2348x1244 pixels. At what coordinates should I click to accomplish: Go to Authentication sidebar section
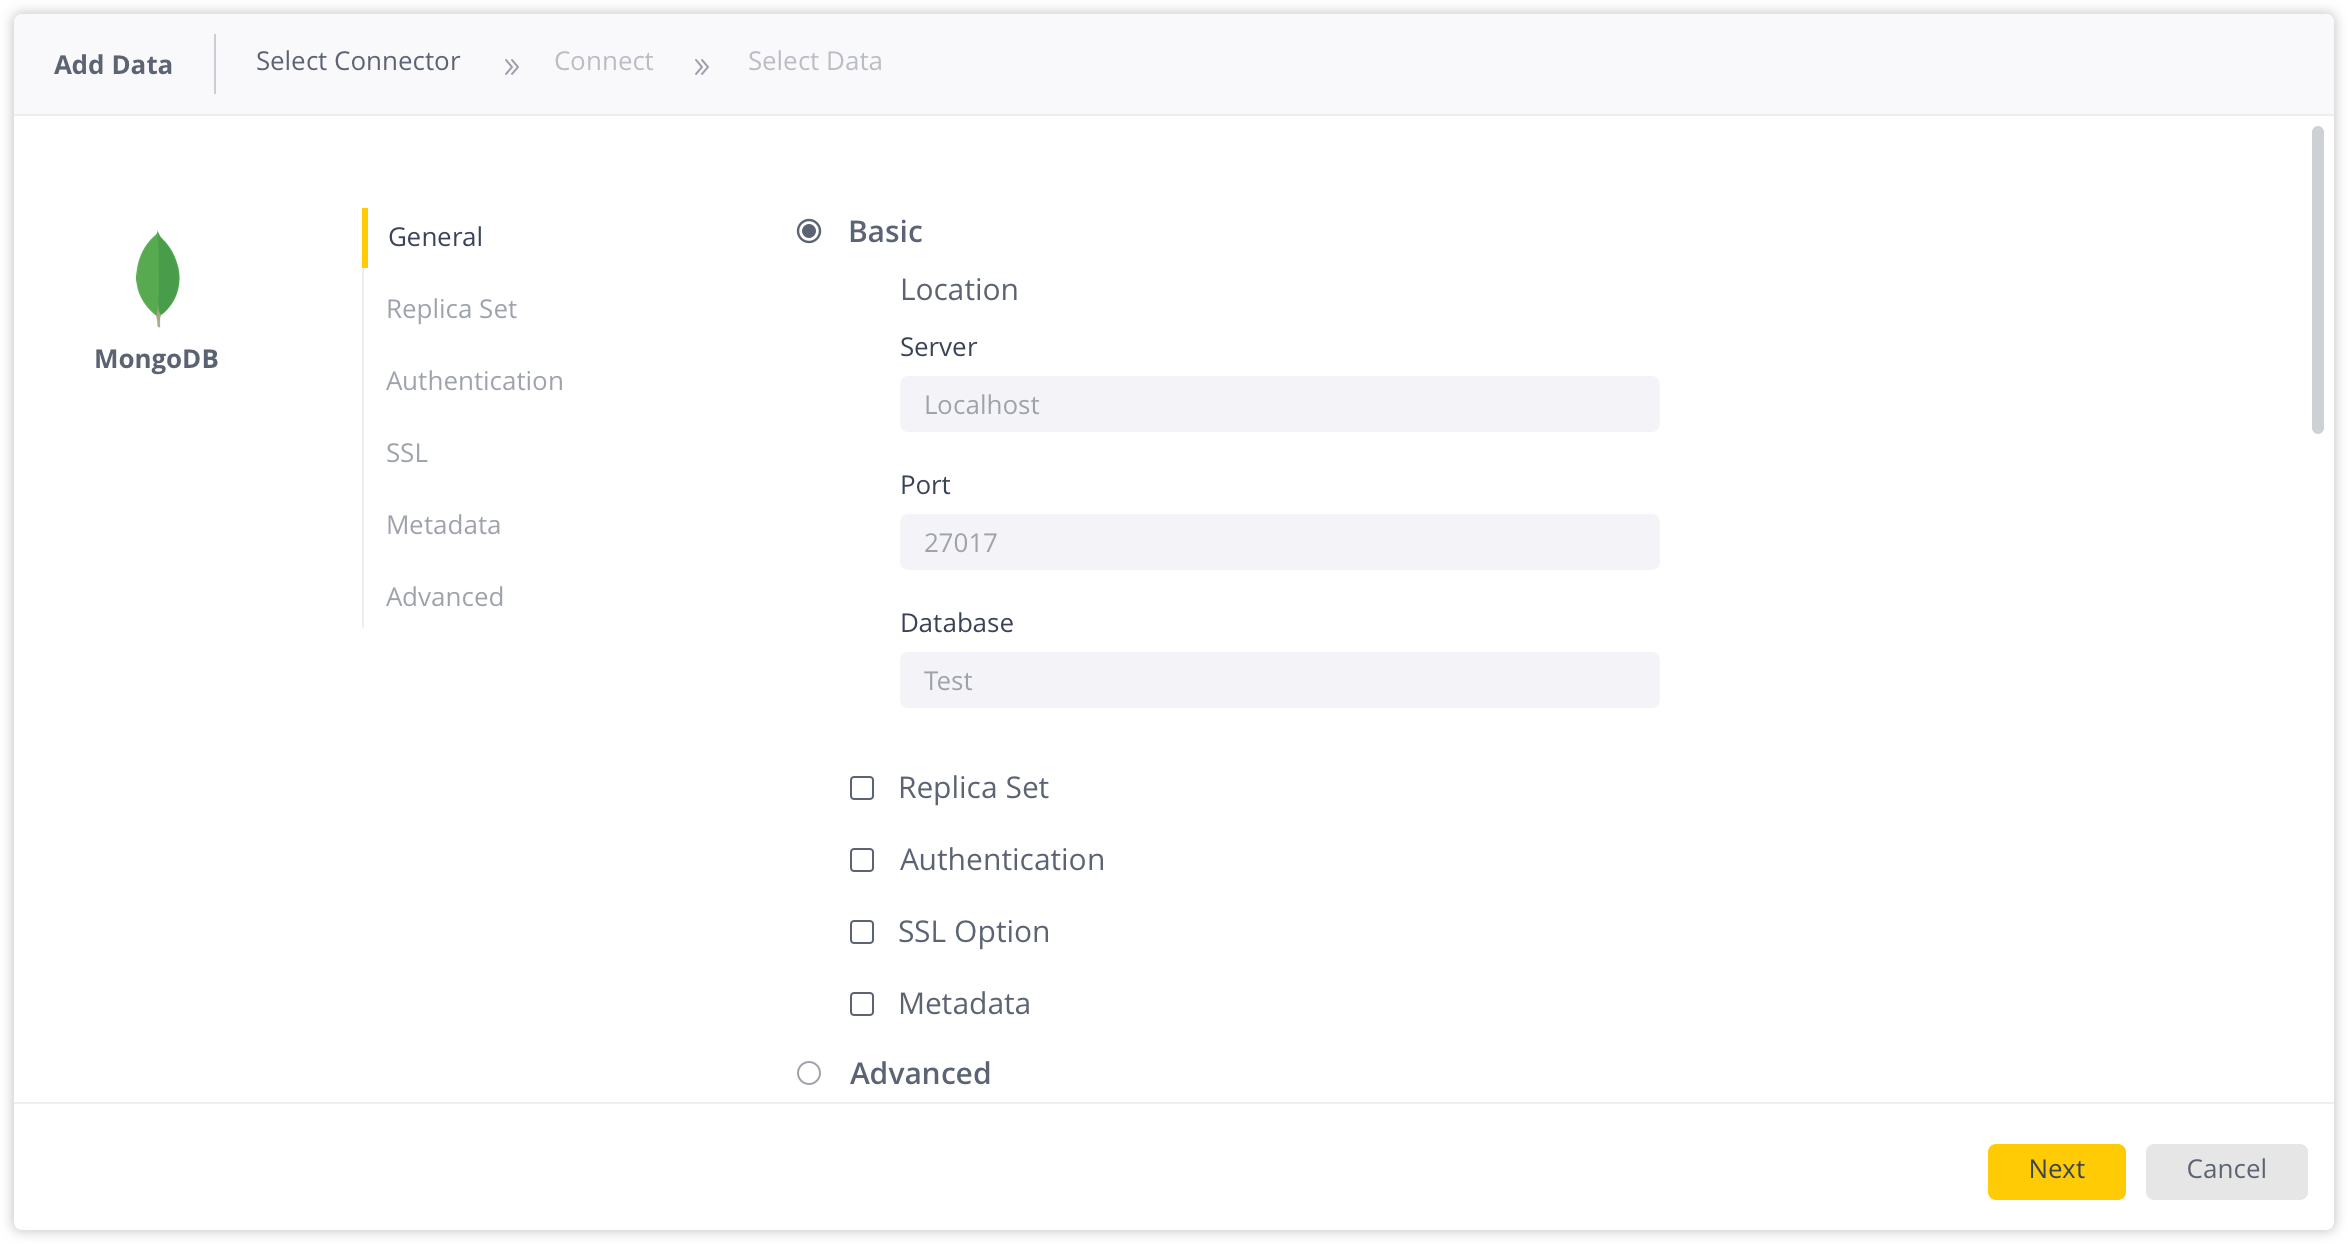pos(474,381)
